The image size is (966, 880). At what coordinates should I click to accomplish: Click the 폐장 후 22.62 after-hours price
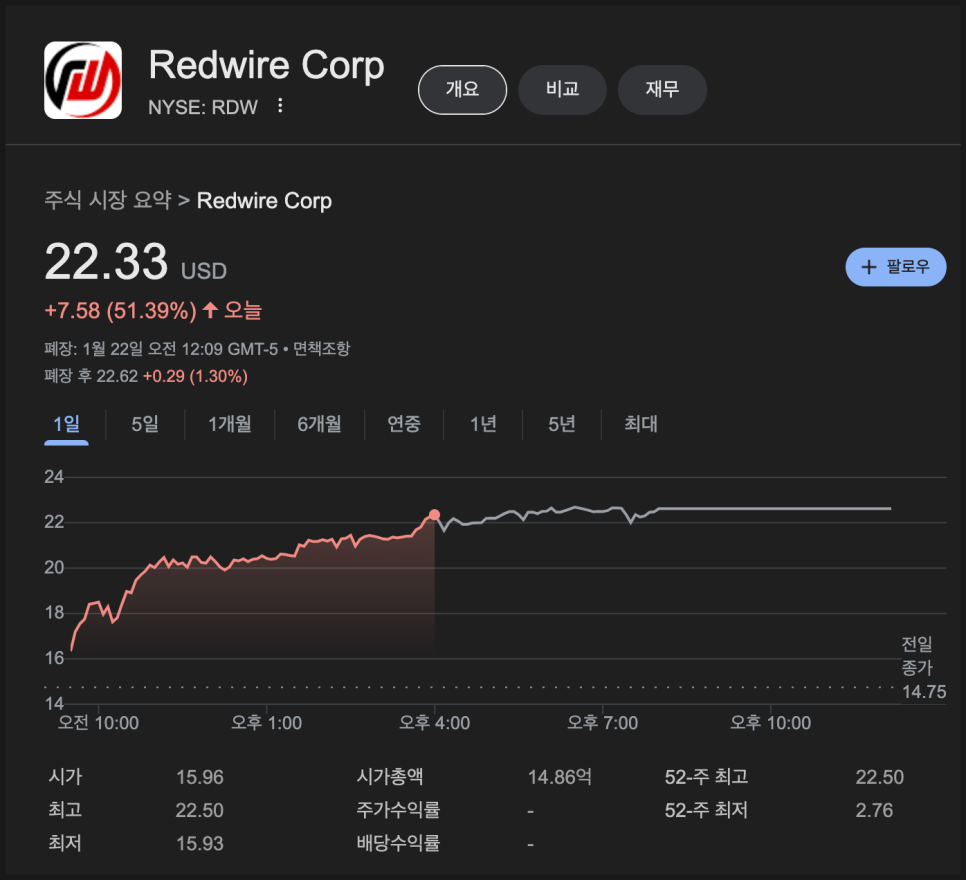coord(91,377)
